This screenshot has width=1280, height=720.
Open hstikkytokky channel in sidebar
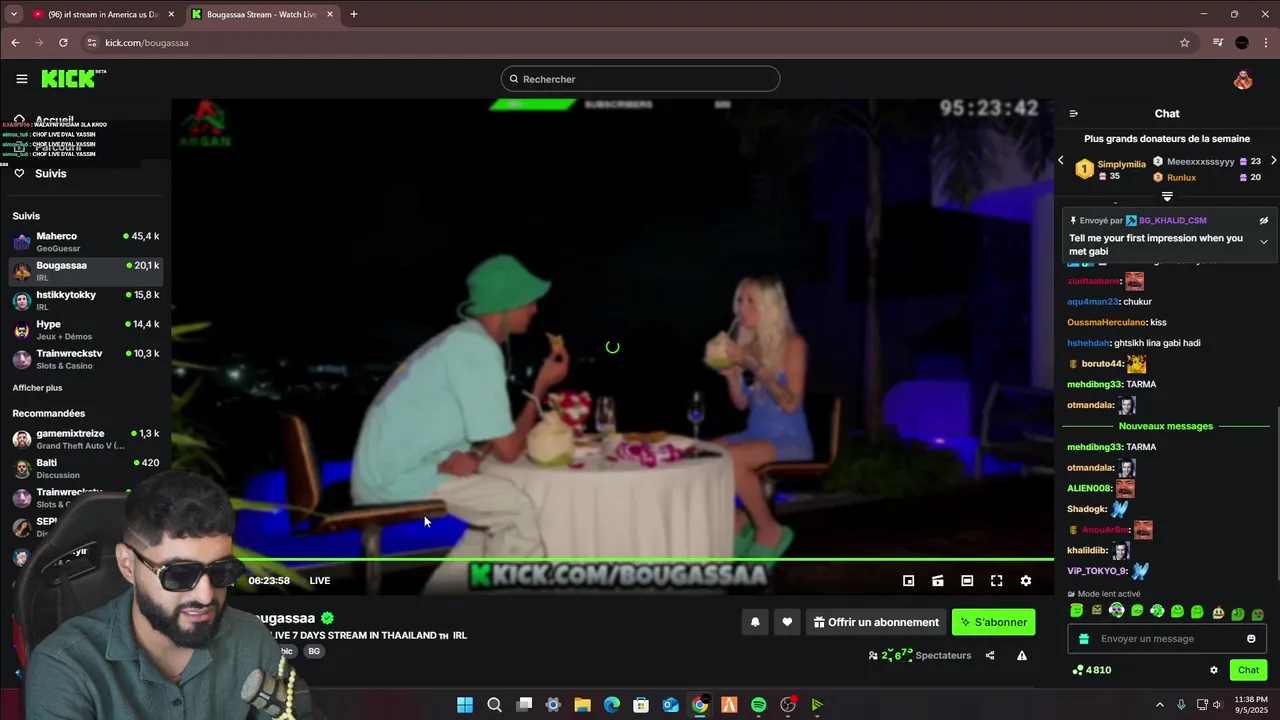(85, 300)
